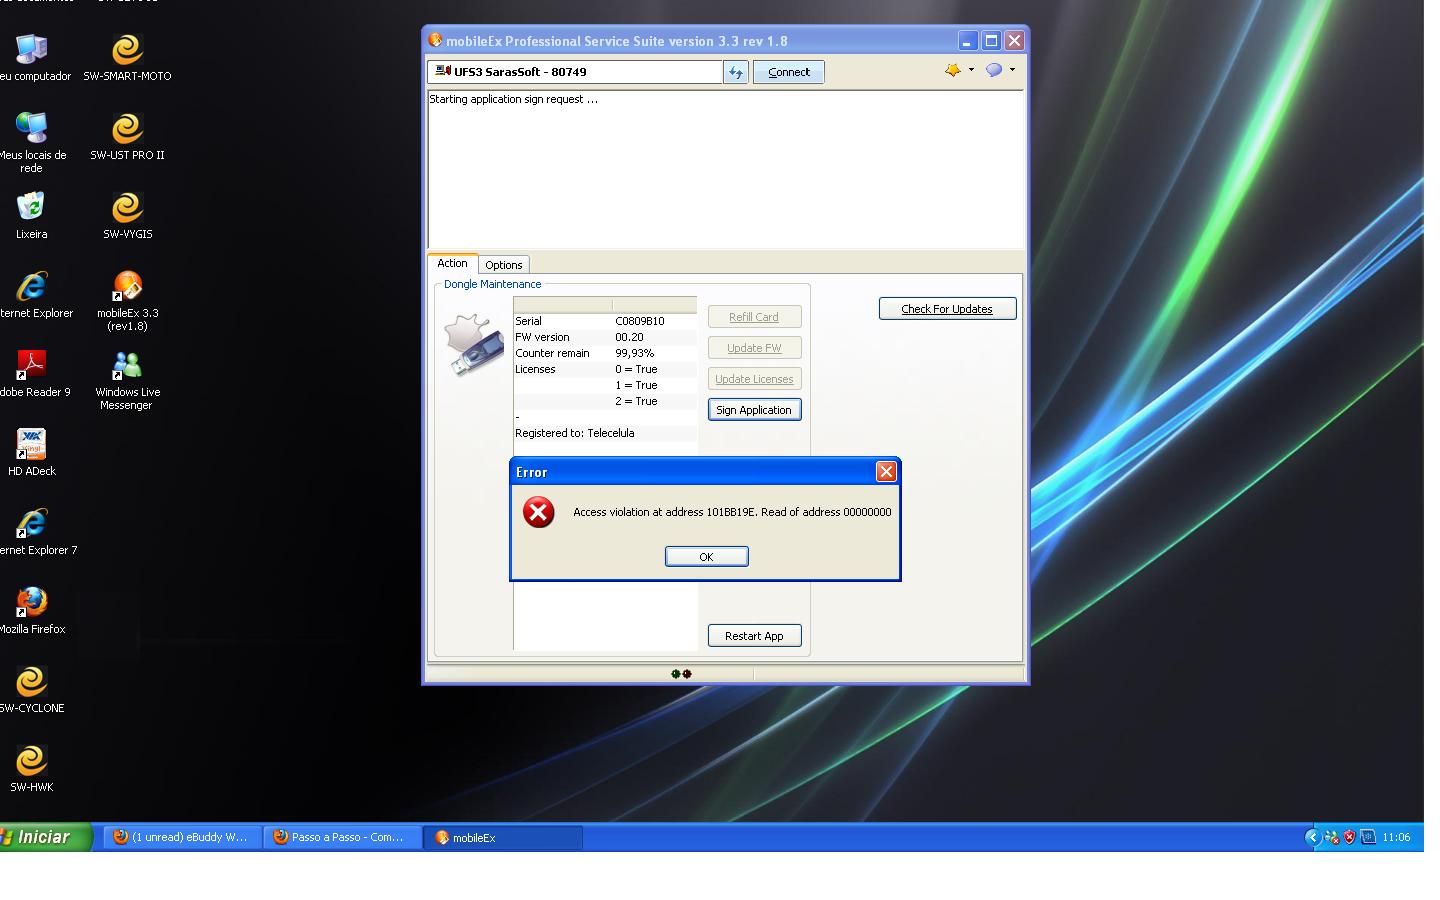Screen dimensions: 1440x900
Task: Click the refresh device list arrows icon
Action: coord(736,72)
